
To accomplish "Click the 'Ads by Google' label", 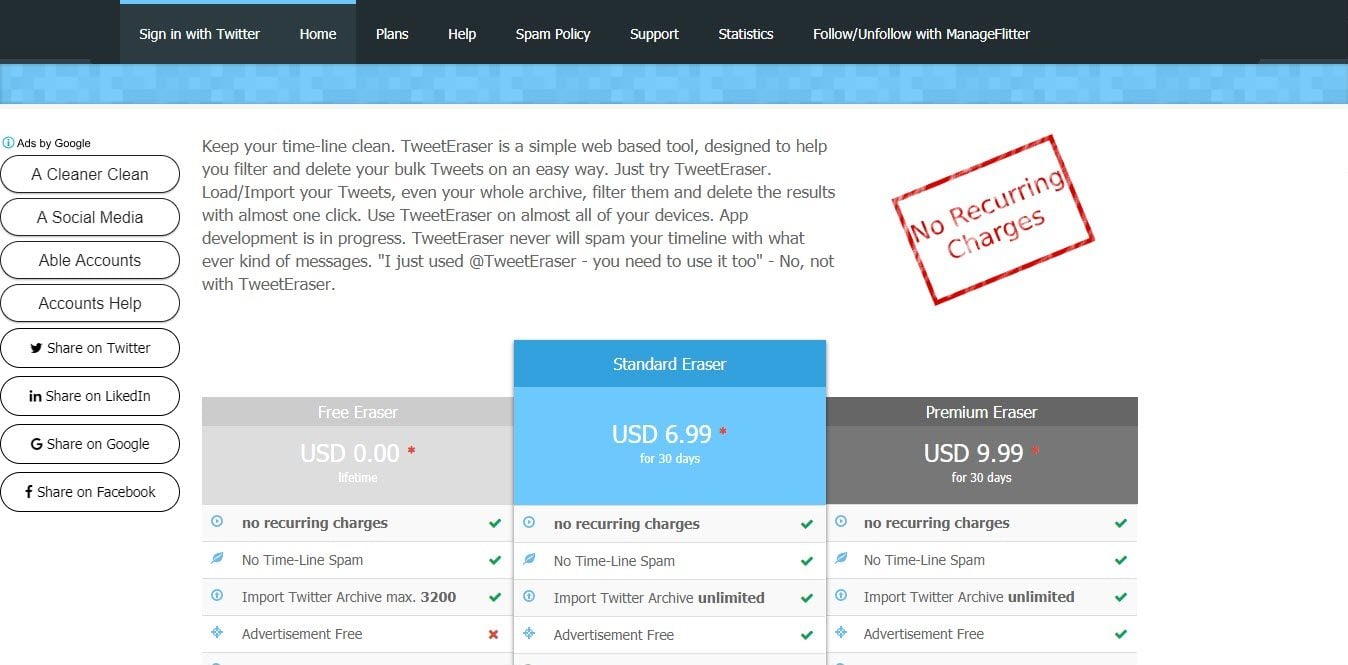I will click(54, 143).
